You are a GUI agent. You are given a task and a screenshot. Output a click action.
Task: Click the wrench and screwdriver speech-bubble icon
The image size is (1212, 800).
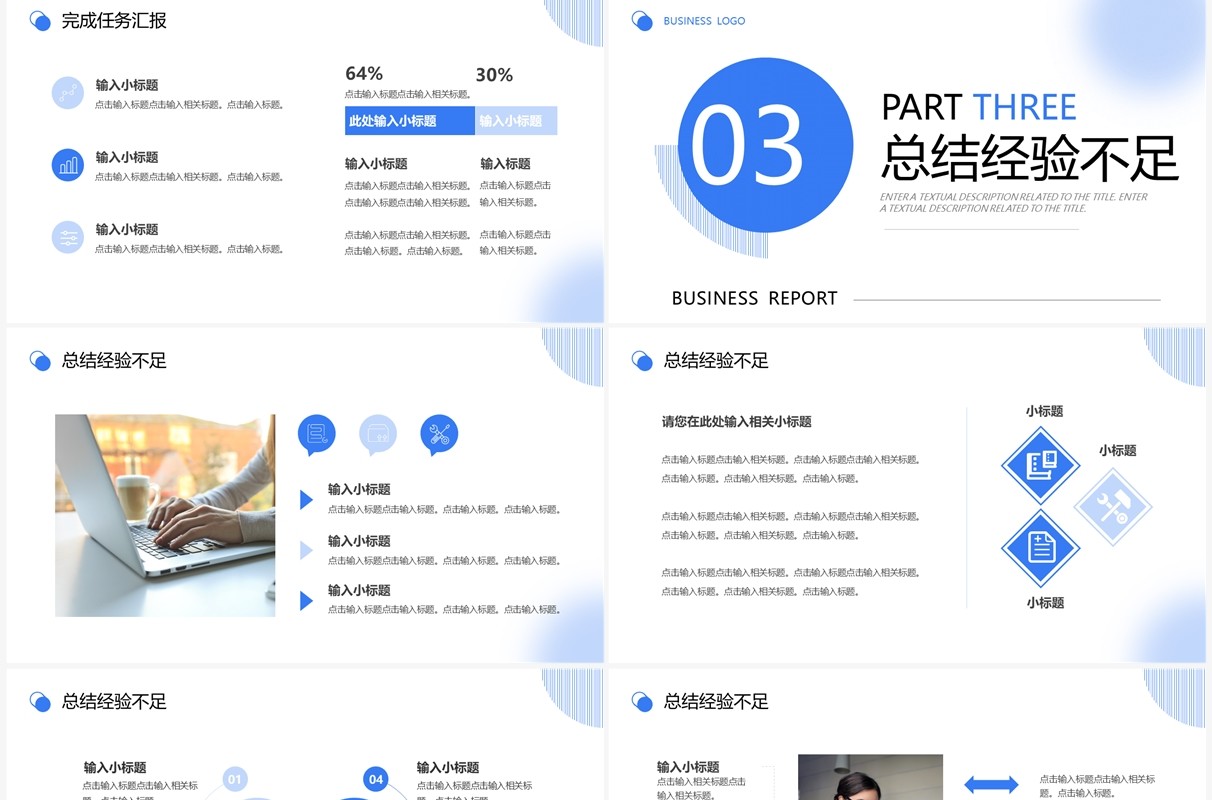(439, 435)
